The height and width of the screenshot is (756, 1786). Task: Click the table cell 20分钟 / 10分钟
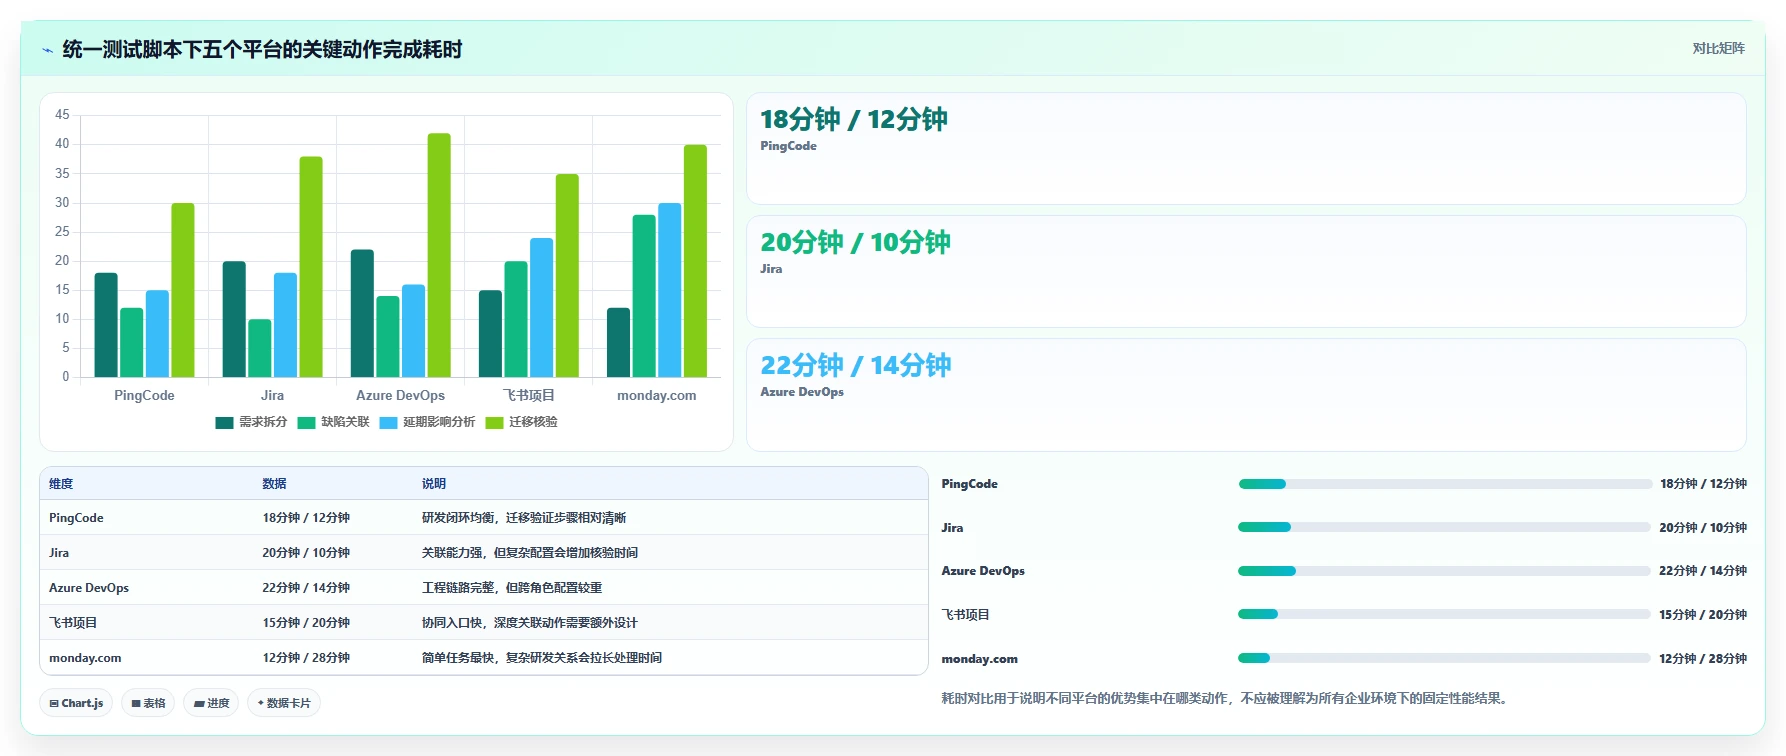(x=306, y=553)
